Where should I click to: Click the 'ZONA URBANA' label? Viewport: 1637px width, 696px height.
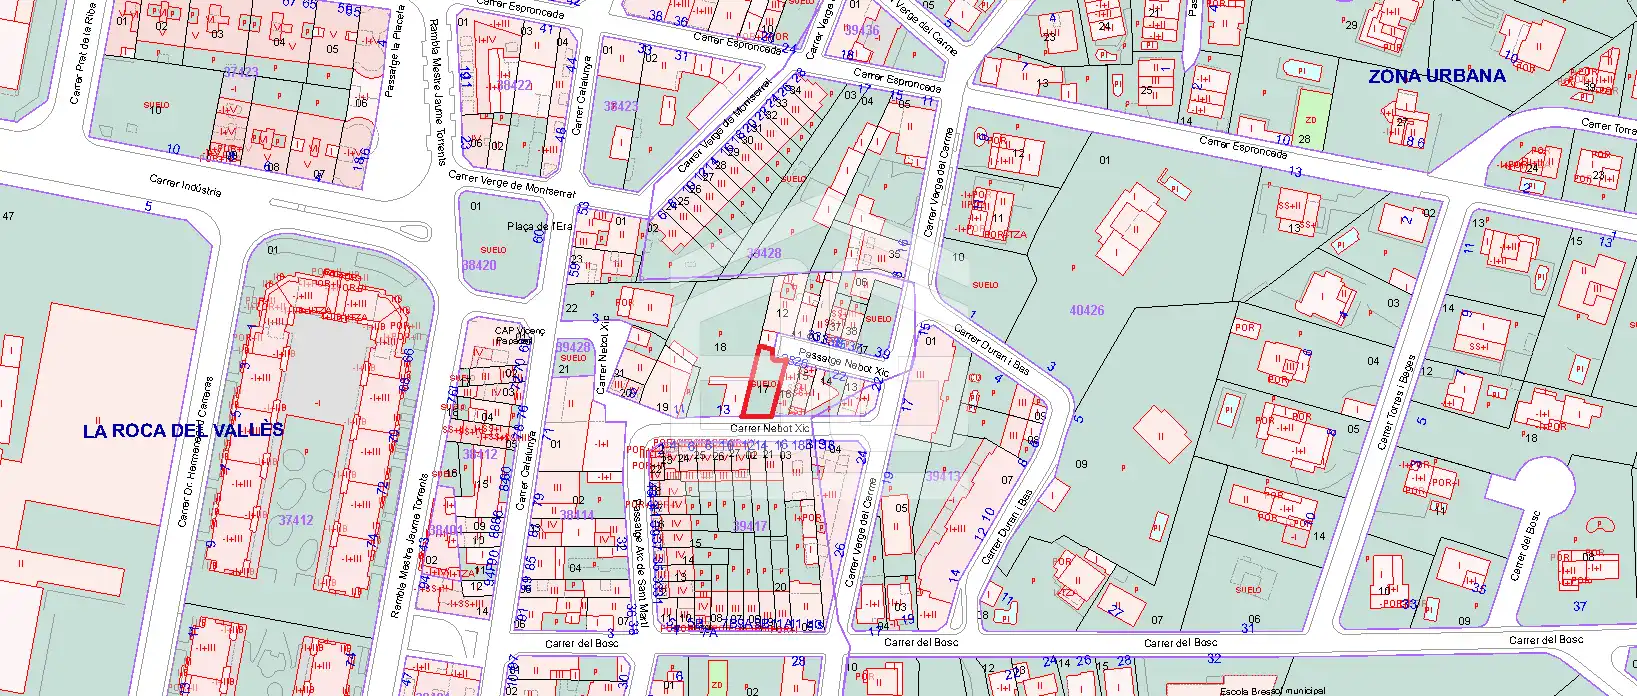coord(1436,76)
